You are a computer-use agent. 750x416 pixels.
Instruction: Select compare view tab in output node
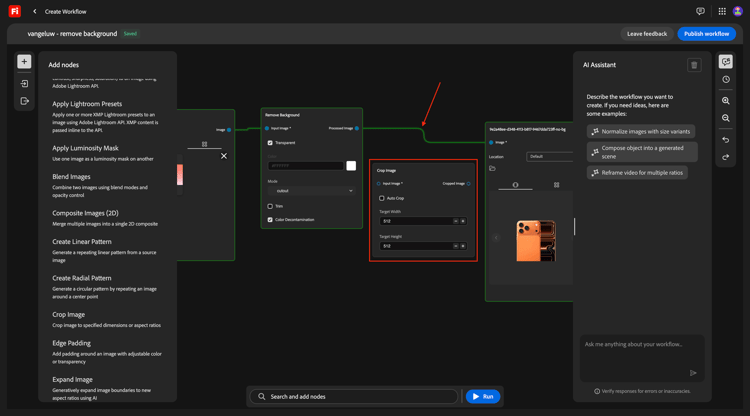[x=515, y=185]
